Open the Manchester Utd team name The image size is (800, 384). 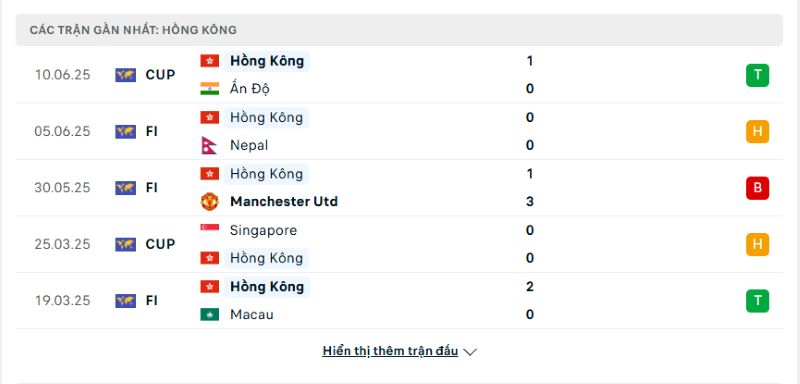[x=284, y=201]
